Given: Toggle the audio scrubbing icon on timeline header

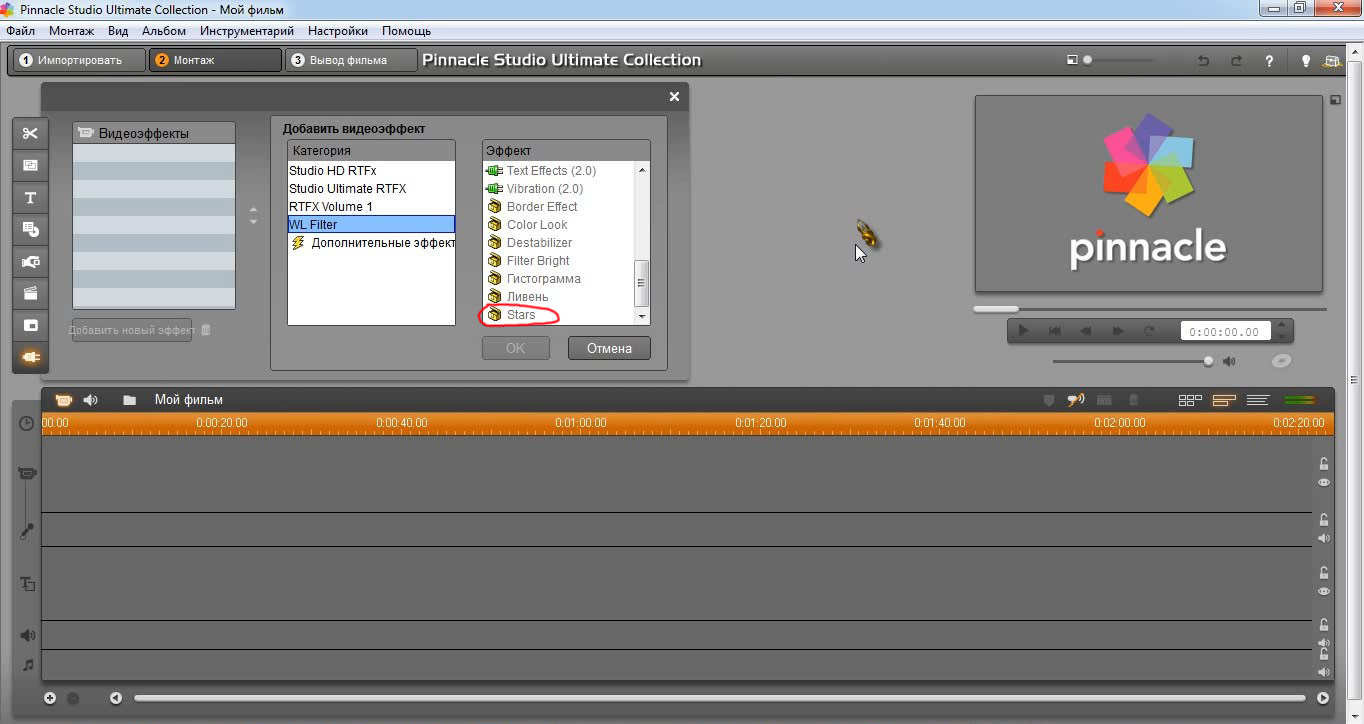Looking at the screenshot, I should [1076, 400].
